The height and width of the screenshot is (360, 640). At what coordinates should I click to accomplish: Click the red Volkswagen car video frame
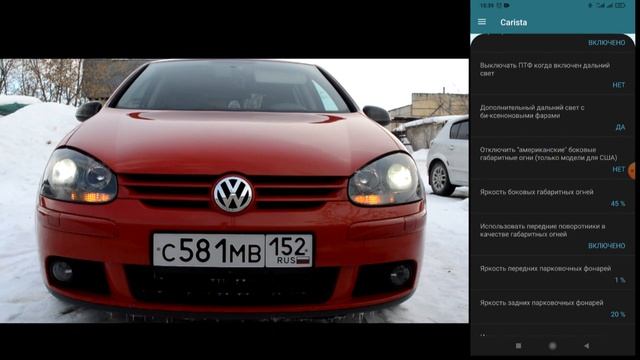(x=234, y=191)
